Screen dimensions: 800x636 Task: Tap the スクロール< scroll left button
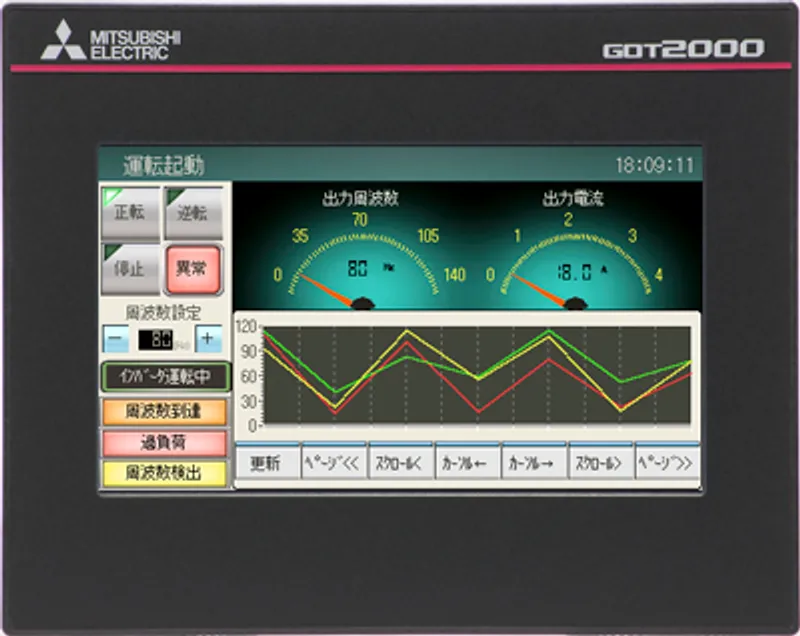tap(401, 462)
